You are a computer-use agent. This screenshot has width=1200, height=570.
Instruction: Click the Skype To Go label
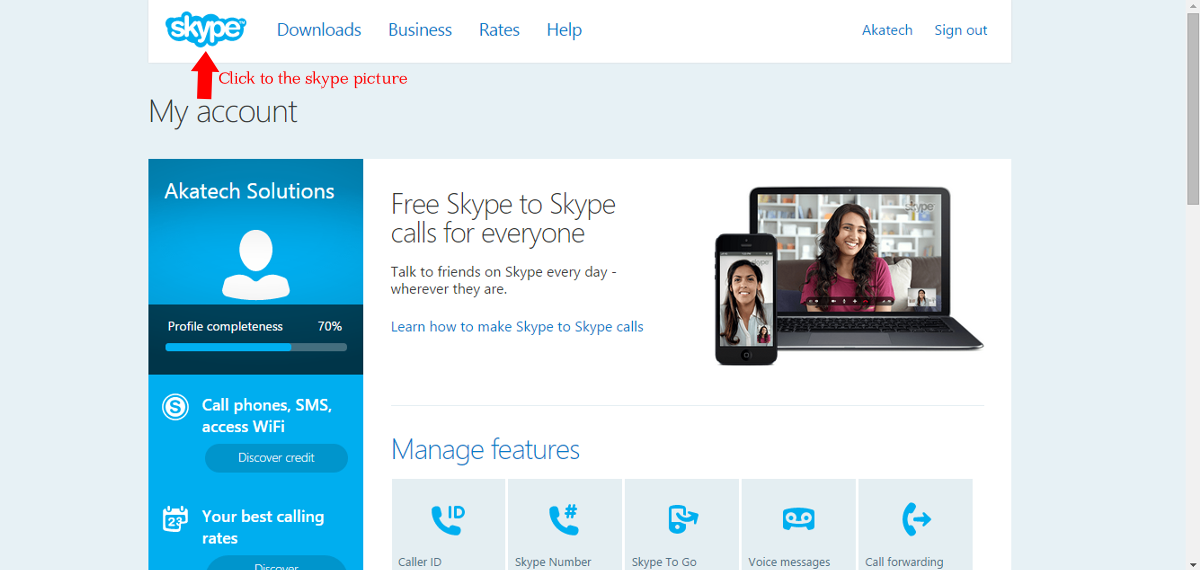tap(664, 562)
